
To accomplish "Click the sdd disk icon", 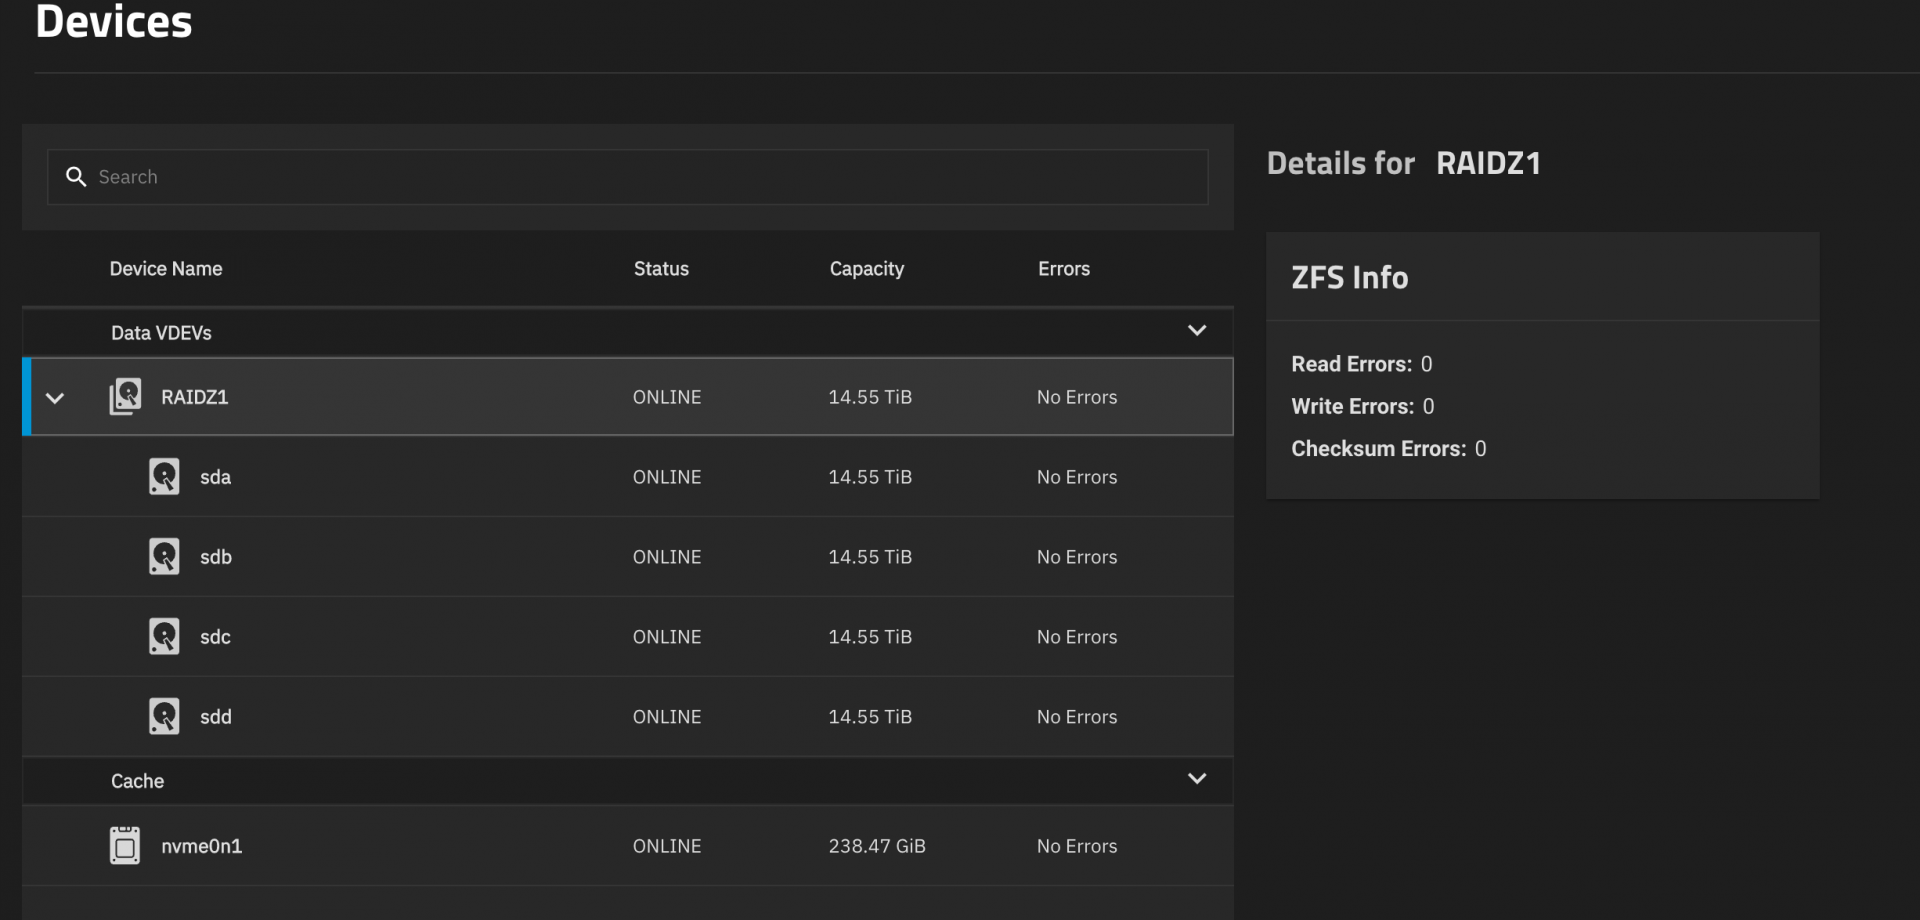I will [164, 717].
